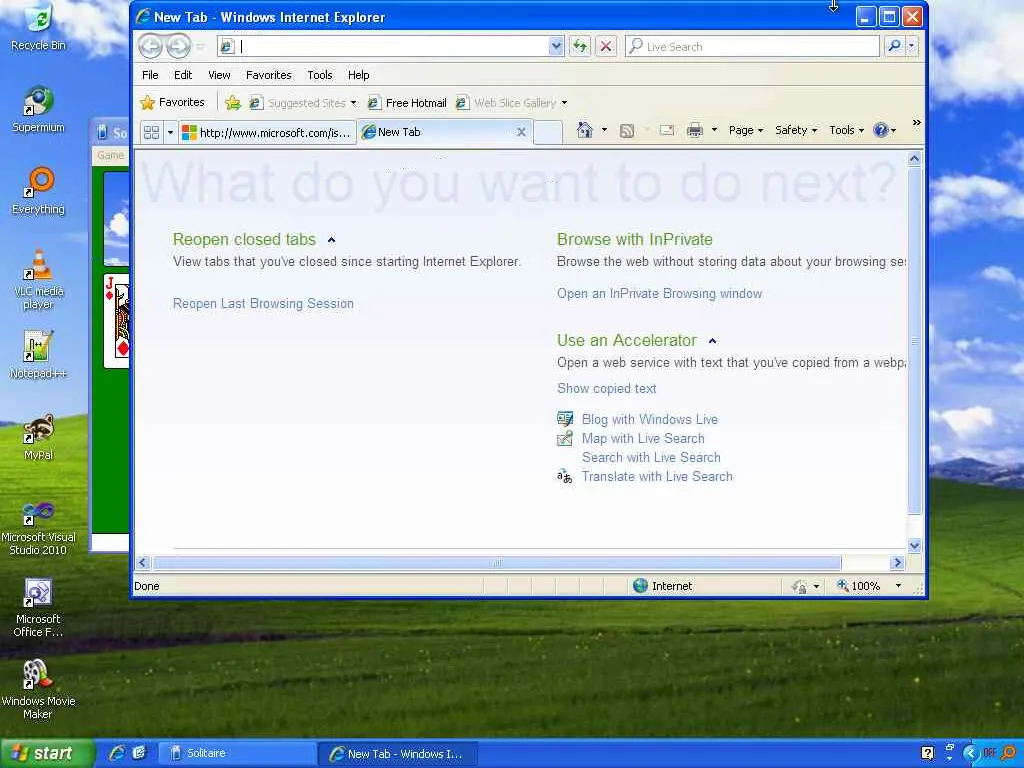
Task: Open the Suggested Sites dropdown
Action: click(x=353, y=103)
